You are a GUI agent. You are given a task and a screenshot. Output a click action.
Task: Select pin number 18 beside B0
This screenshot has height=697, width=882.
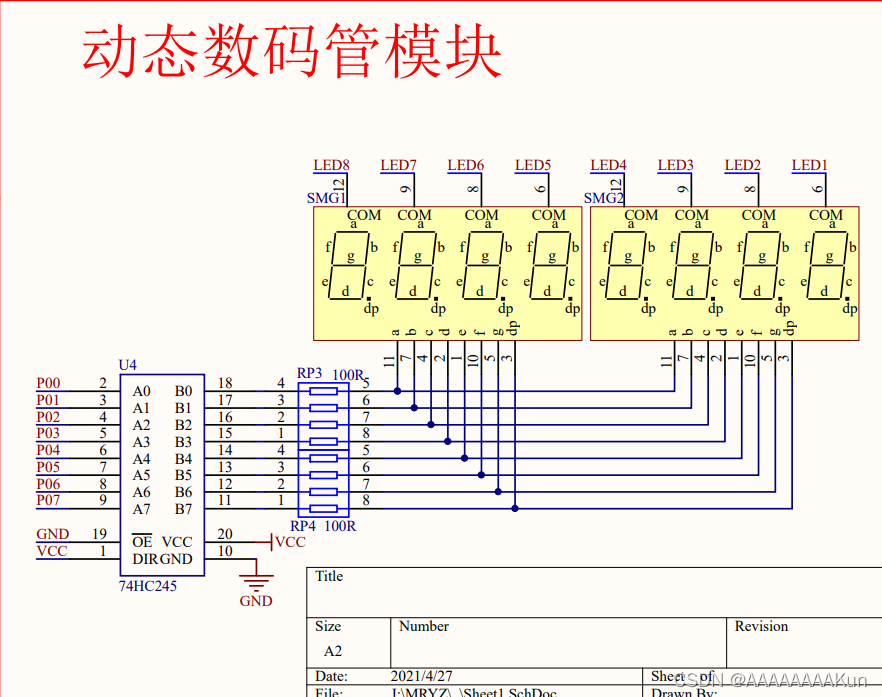click(x=225, y=383)
